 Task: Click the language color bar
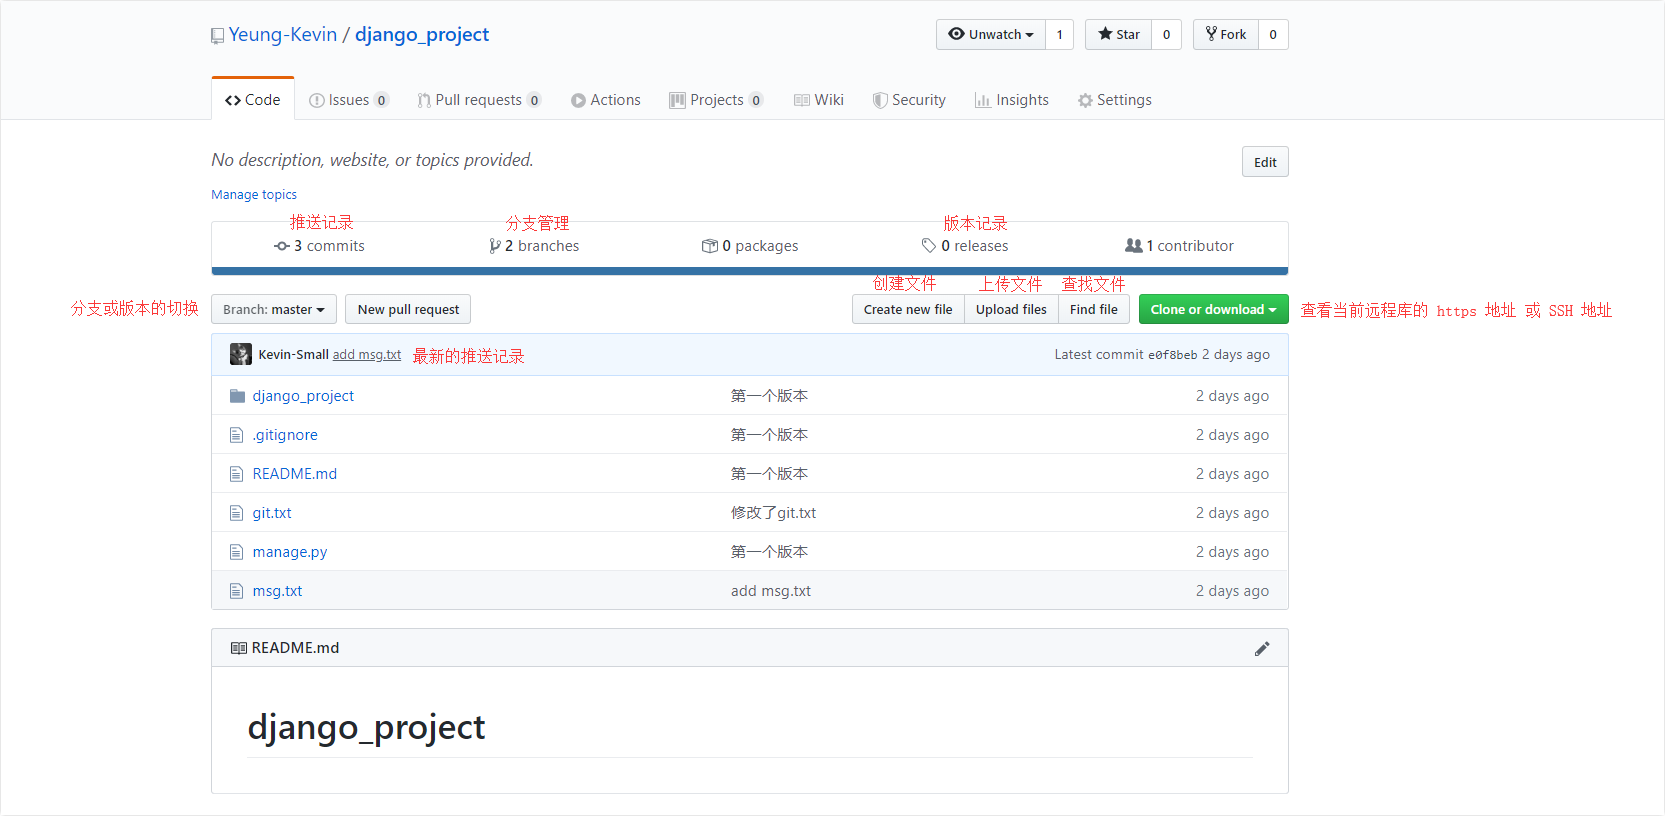click(750, 271)
